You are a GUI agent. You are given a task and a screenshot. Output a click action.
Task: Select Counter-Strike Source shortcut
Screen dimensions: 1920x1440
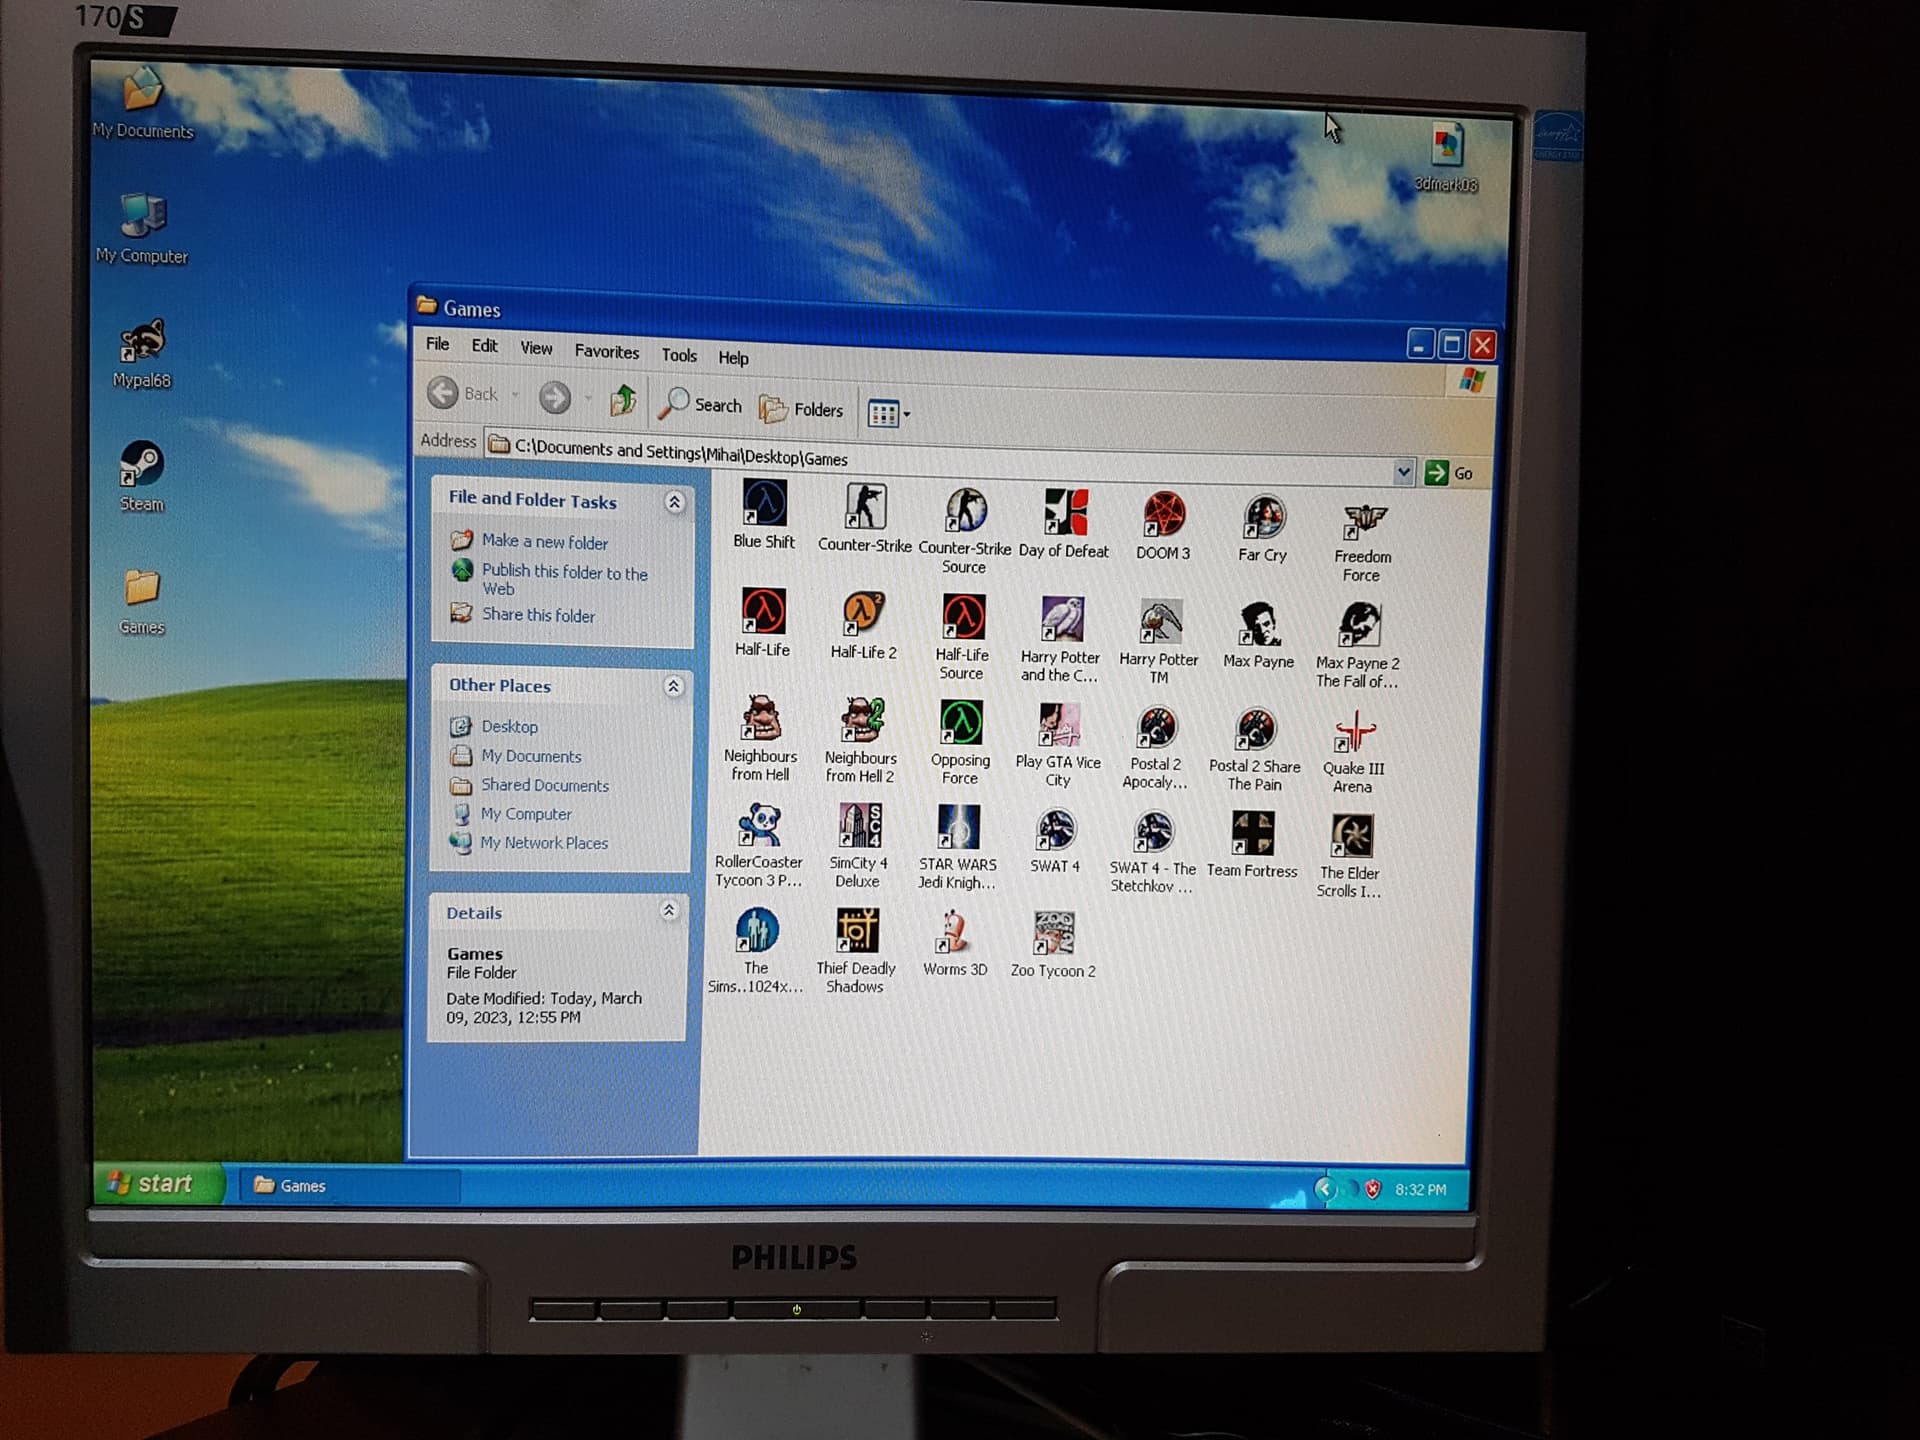tap(965, 512)
